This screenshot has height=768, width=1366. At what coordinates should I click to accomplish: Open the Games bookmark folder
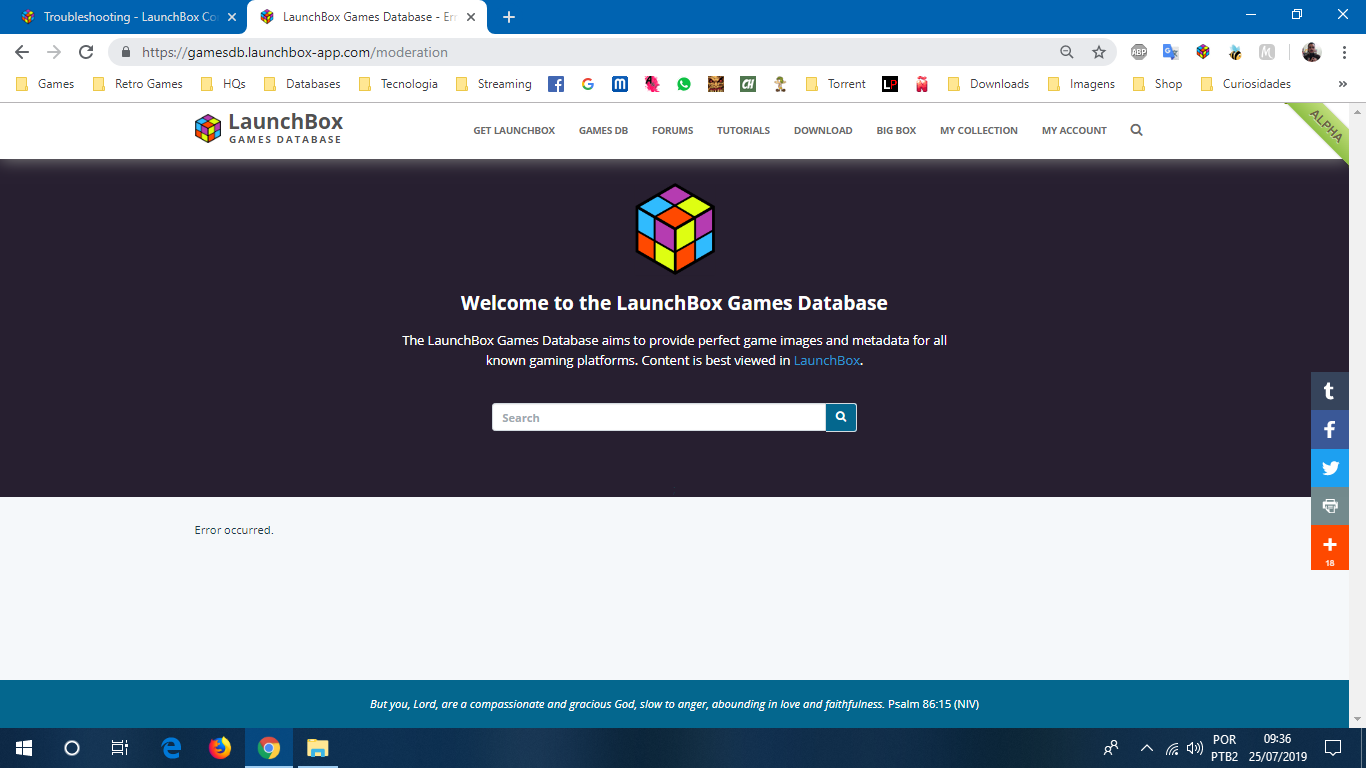point(45,84)
